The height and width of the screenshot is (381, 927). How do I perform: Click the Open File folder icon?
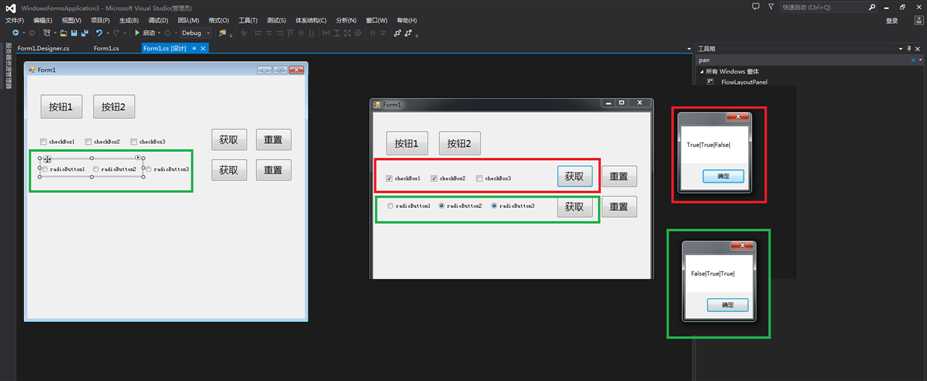tap(63, 33)
